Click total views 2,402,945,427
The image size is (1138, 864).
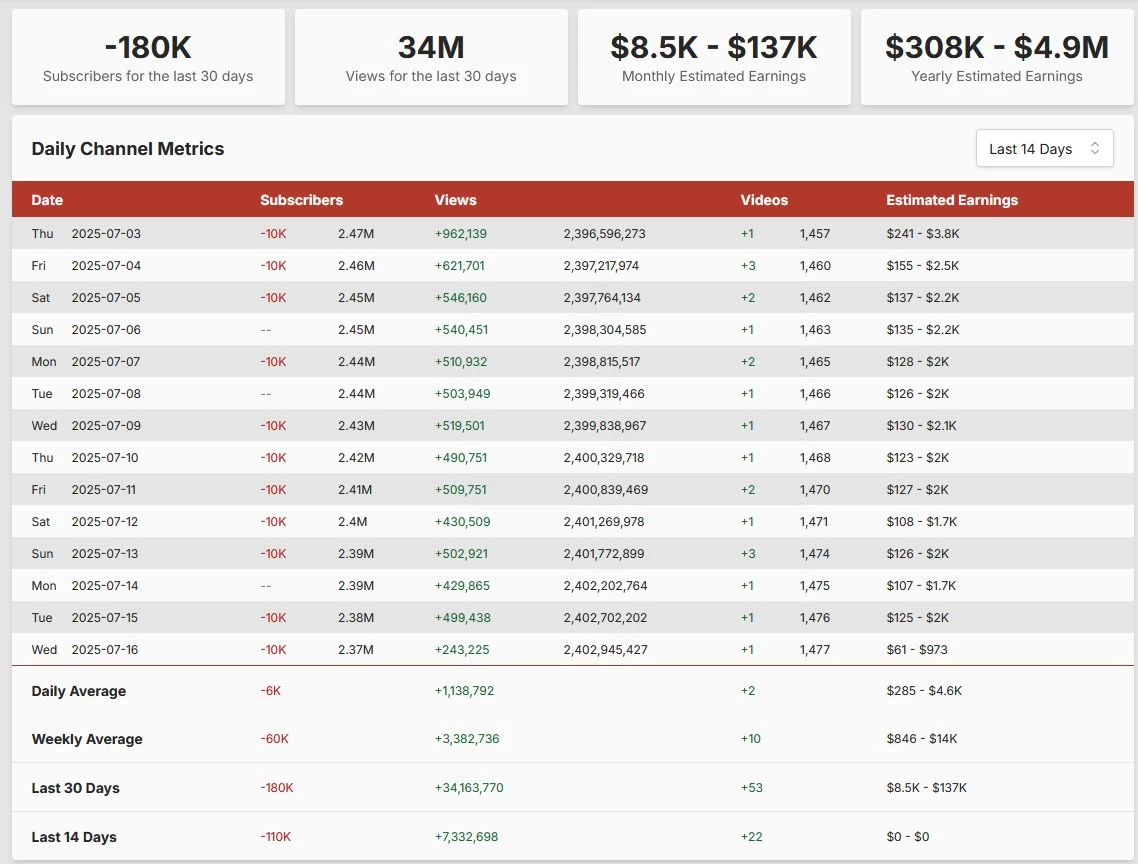(605, 649)
